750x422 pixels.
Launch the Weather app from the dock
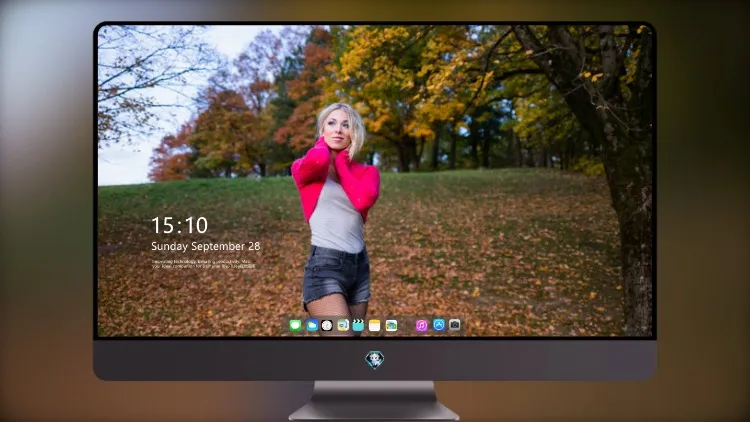311,326
